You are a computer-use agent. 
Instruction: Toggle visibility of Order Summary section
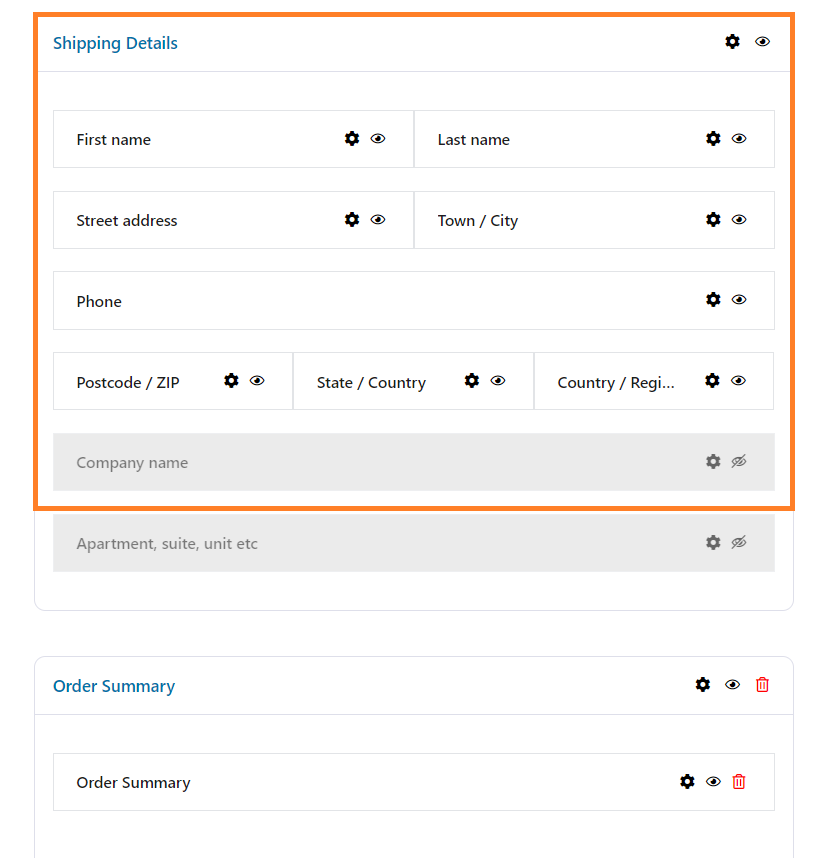[x=732, y=685]
